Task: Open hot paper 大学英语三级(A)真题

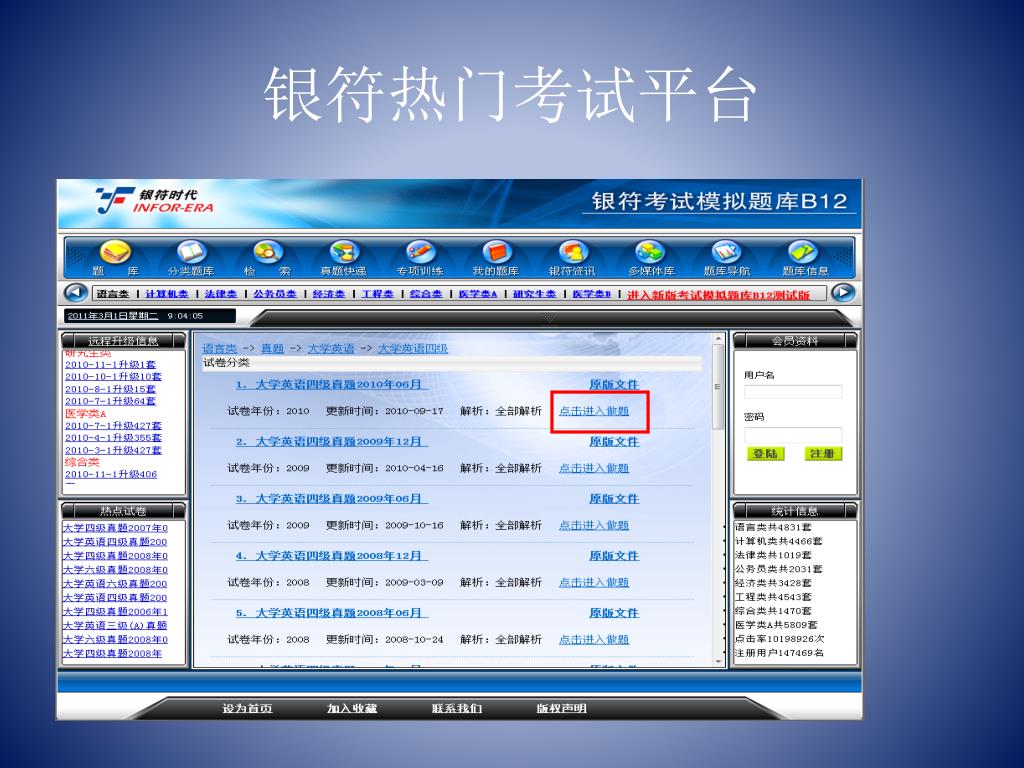Action: pos(115,626)
